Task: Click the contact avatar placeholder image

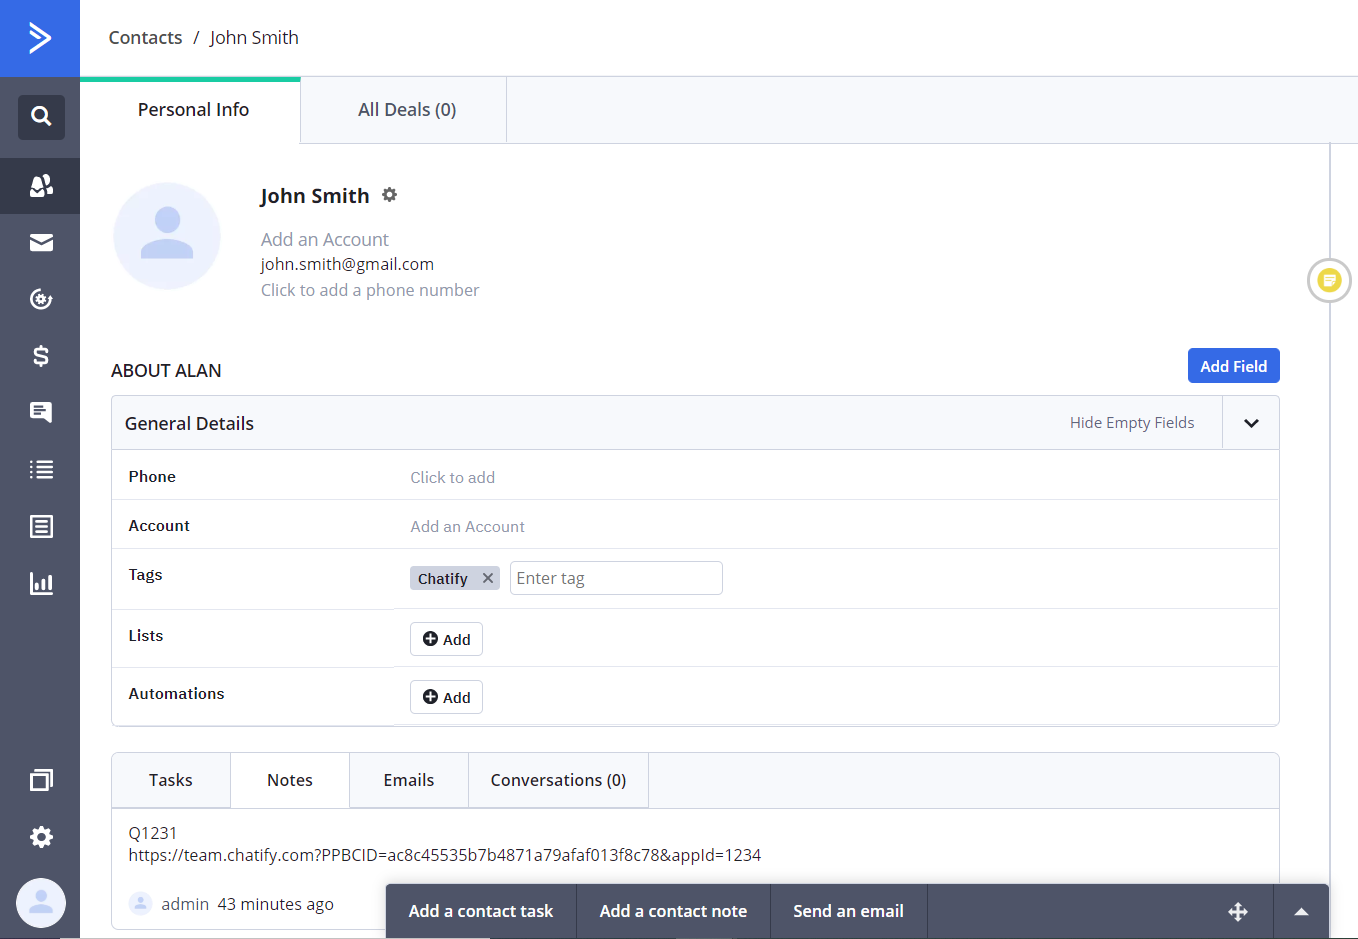Action: pos(167,236)
